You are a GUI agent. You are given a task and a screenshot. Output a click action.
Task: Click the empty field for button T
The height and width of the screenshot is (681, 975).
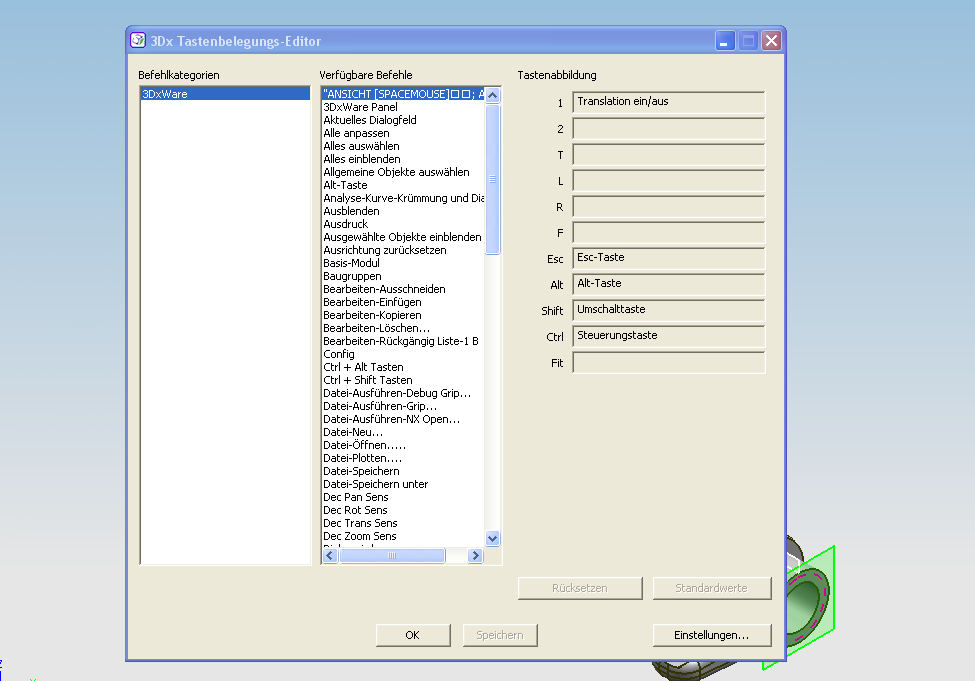point(668,155)
